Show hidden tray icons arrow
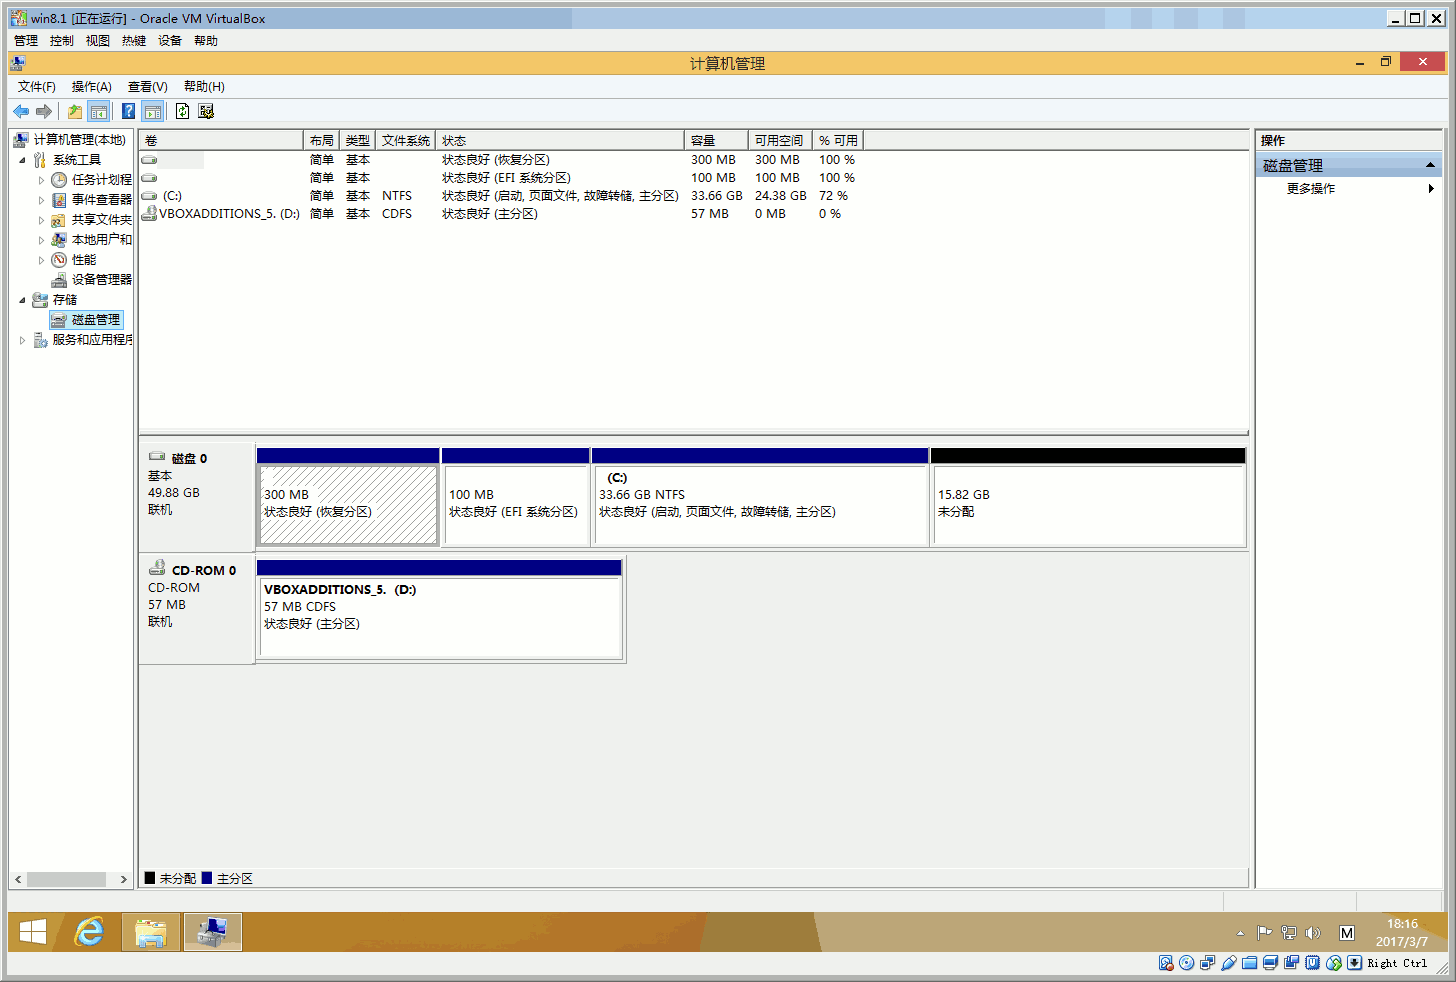 click(x=1240, y=933)
